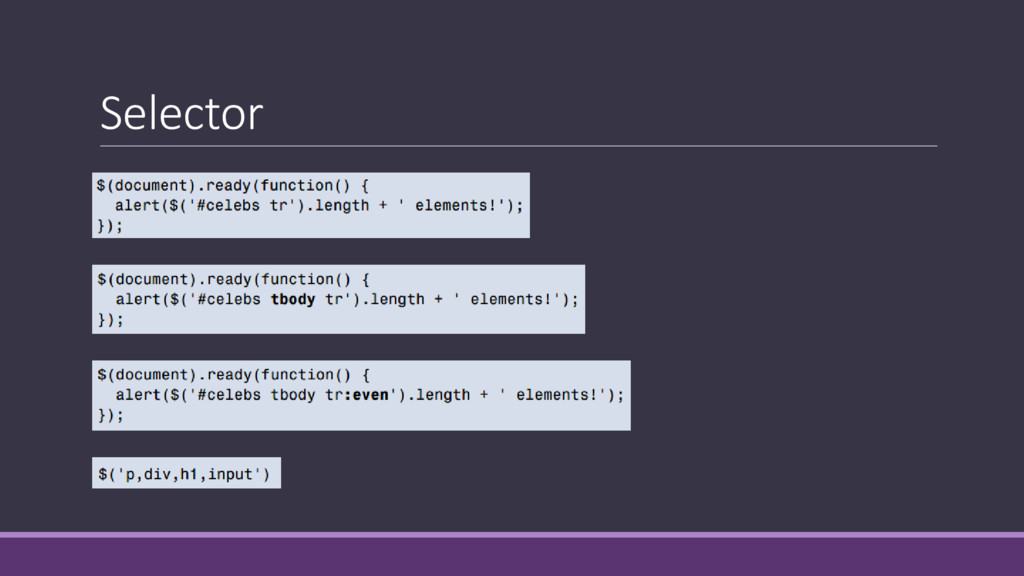Click the horizontal divider under the title

[x=518, y=146]
